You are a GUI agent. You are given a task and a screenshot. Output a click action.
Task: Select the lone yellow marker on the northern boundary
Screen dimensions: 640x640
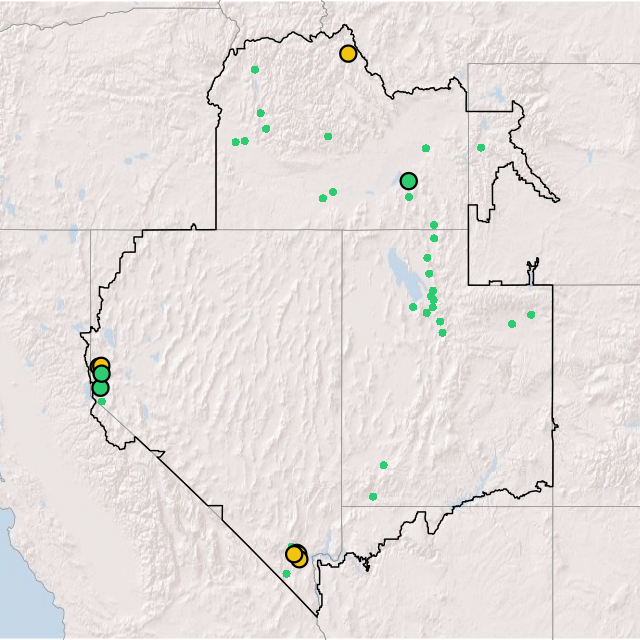coord(348,53)
